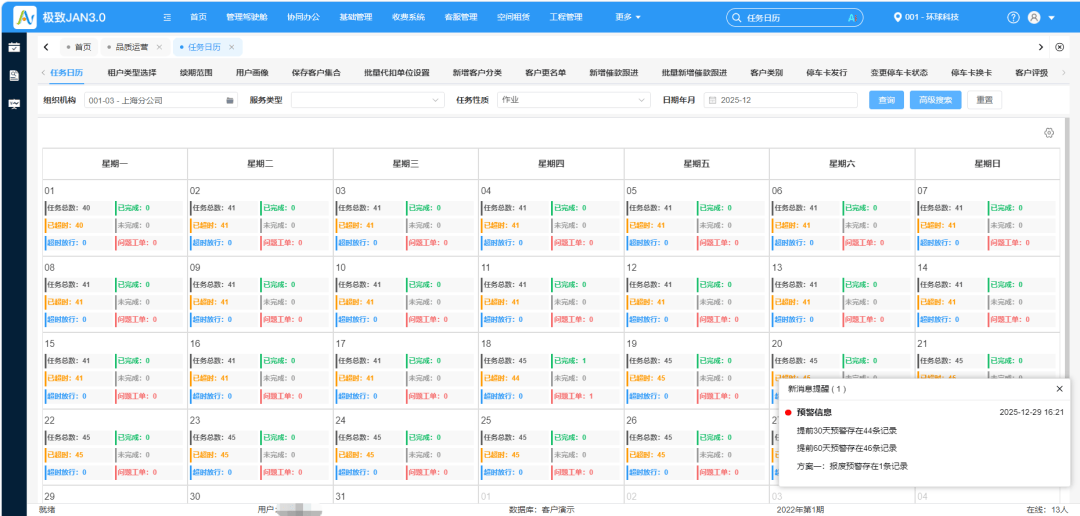Collapse the sidebar with the hamburger icon
This screenshot has width=1080, height=516.
point(167,17)
